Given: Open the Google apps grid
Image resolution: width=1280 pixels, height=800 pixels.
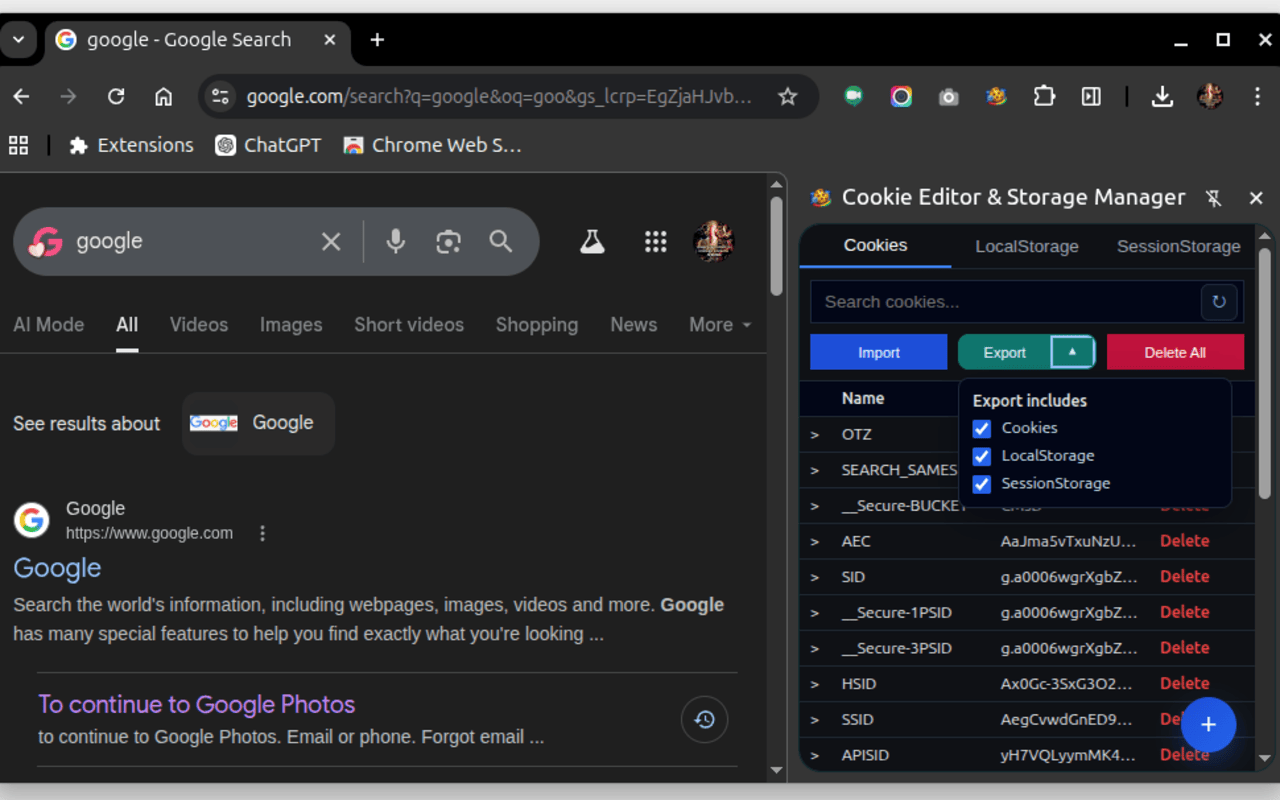Looking at the screenshot, I should pos(655,241).
